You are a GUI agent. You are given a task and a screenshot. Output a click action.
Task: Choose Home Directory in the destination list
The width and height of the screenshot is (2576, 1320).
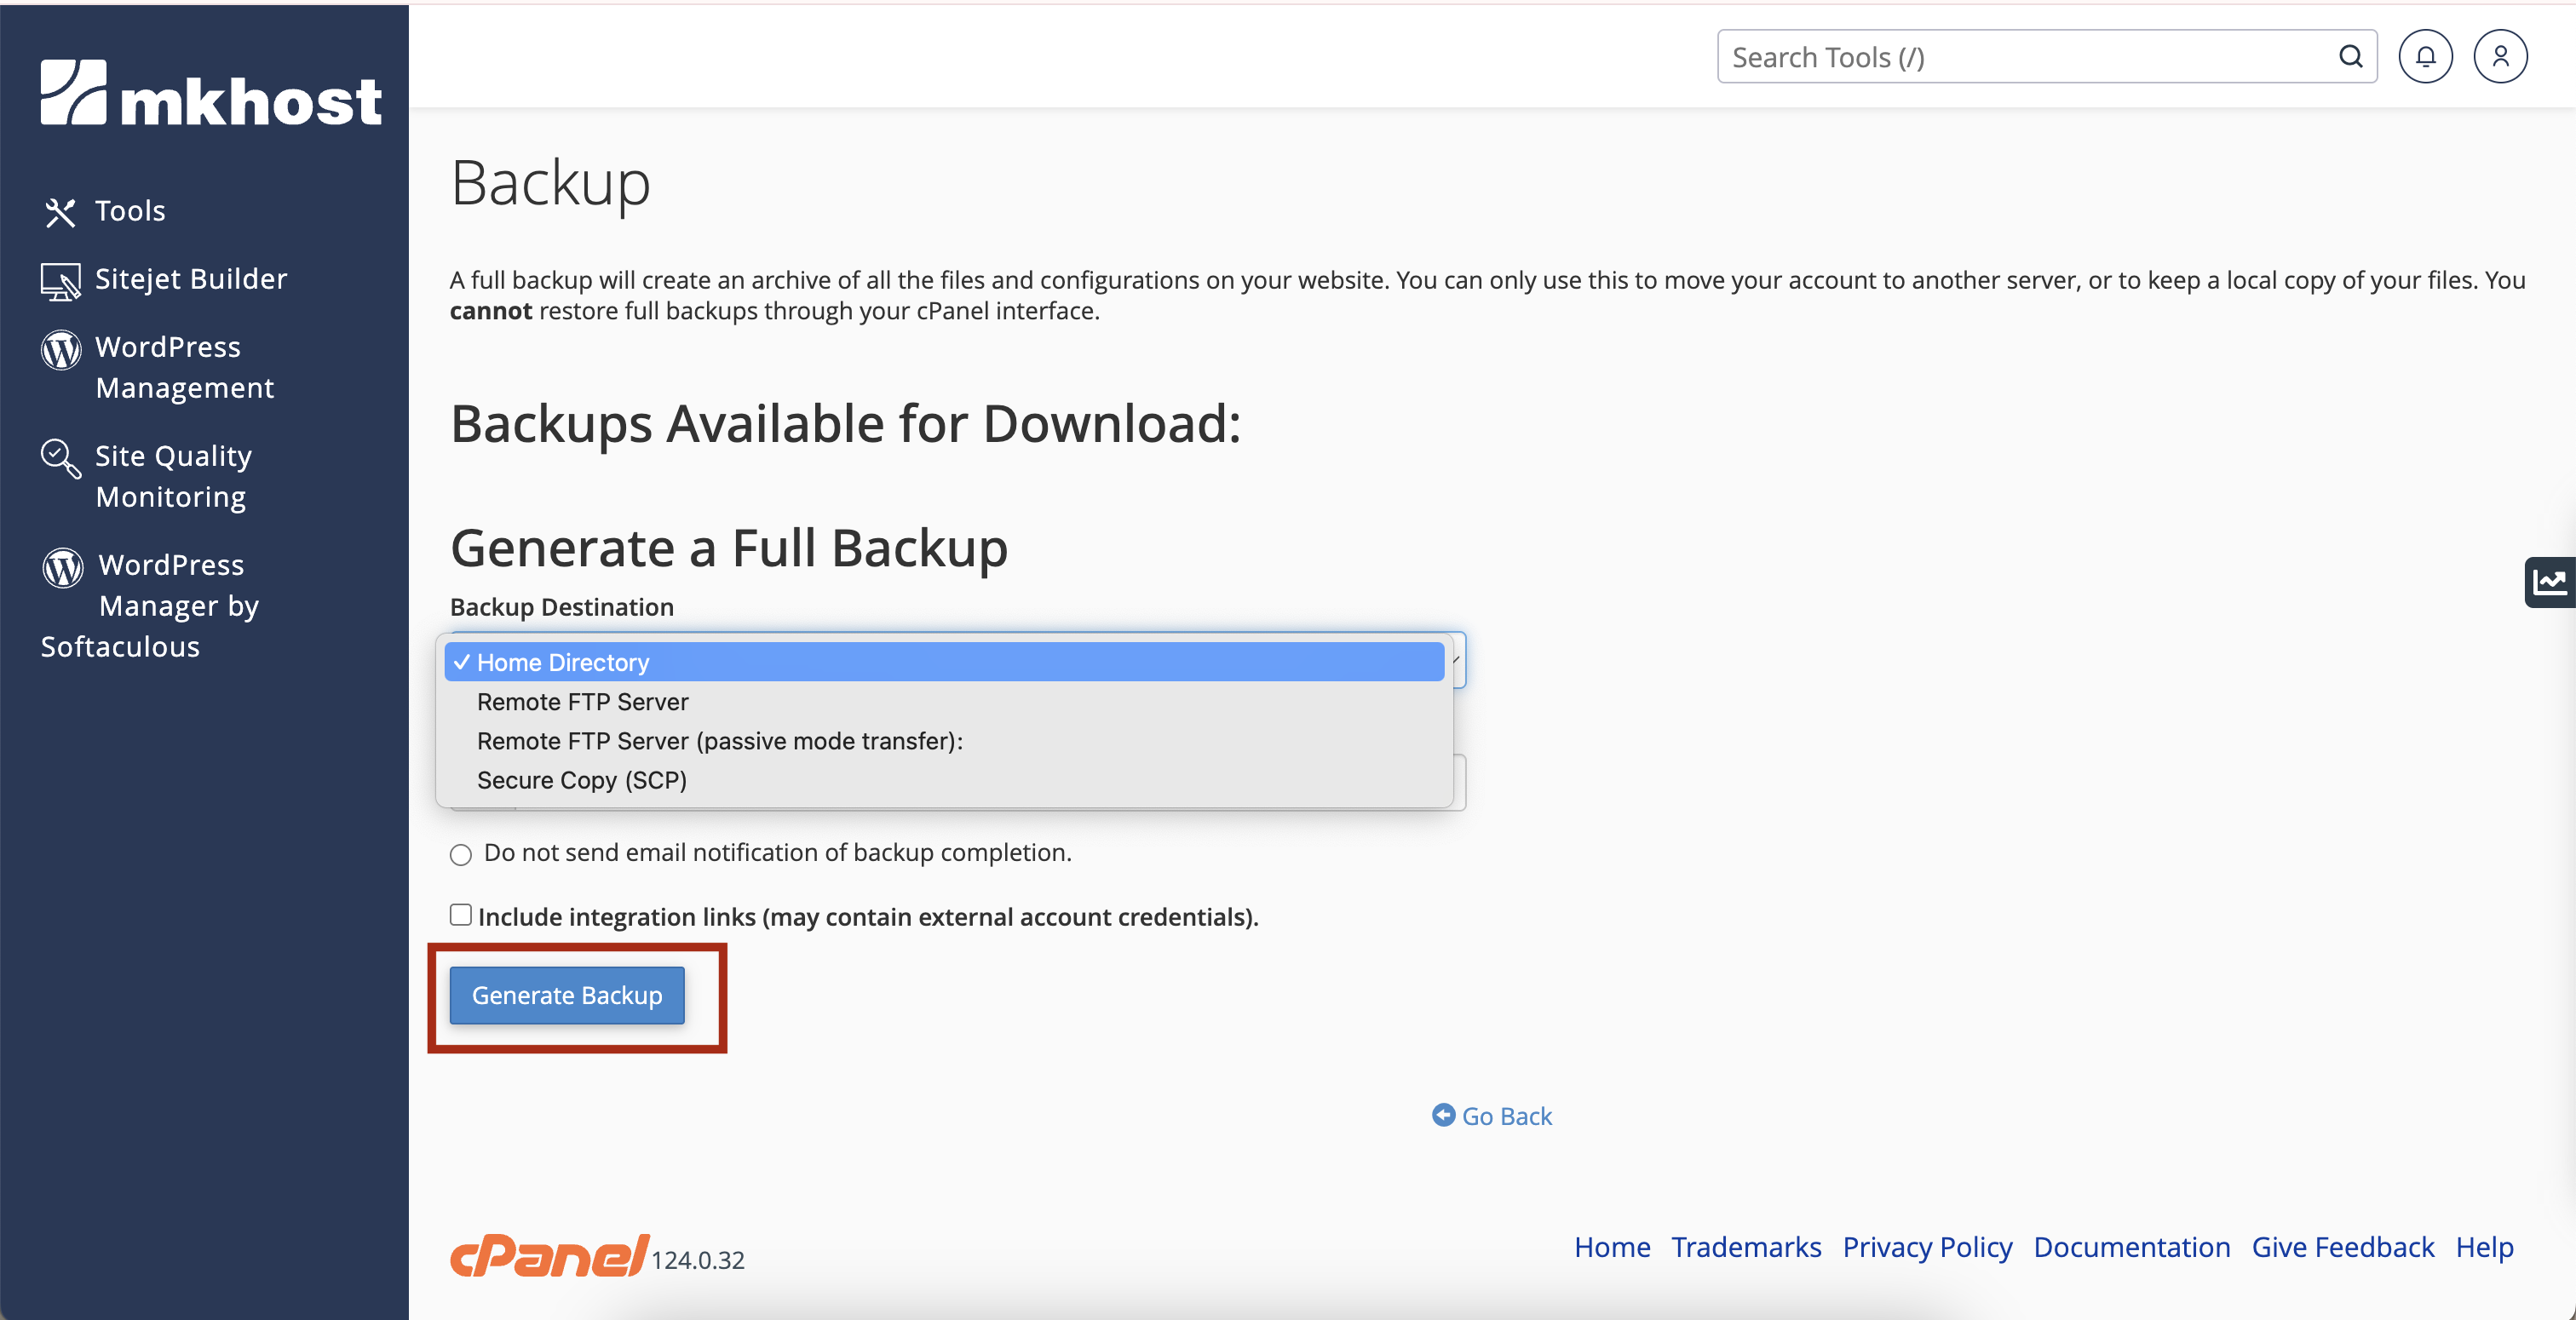click(563, 662)
